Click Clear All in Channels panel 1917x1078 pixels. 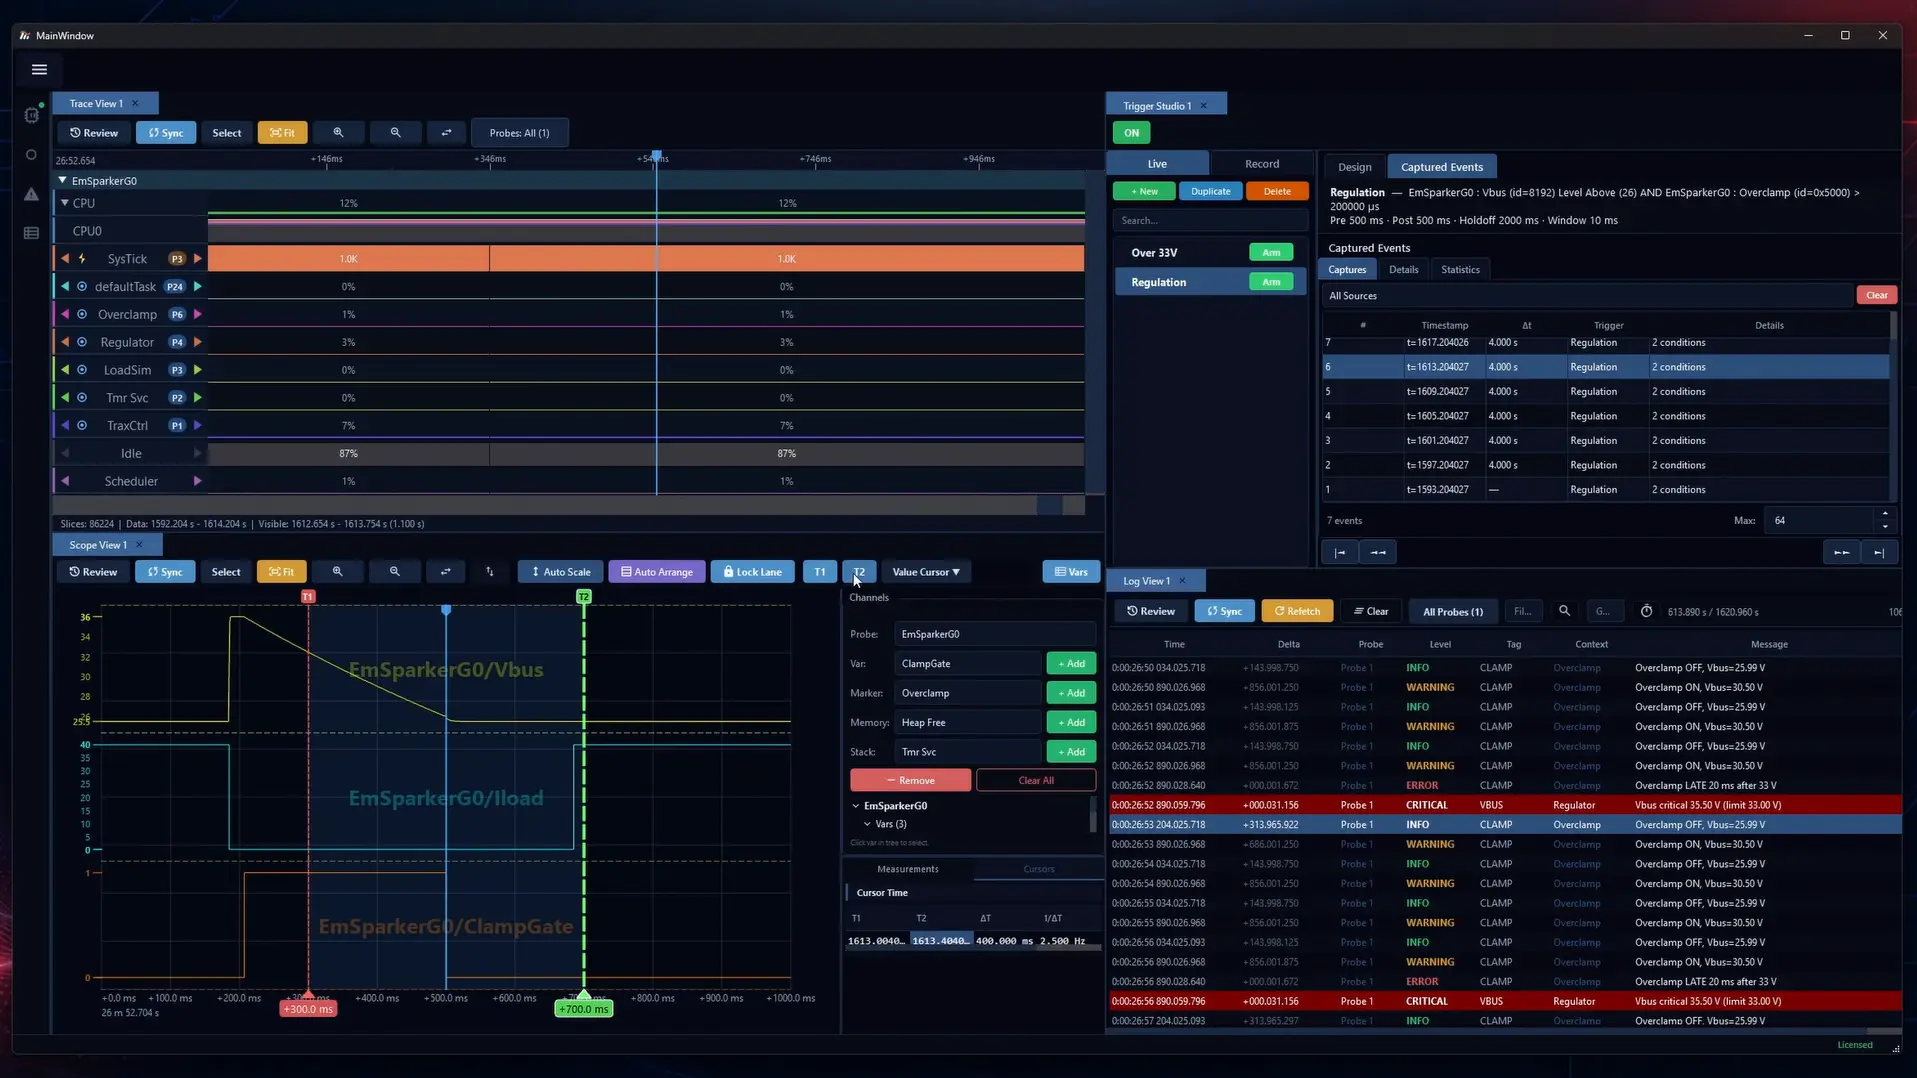coord(1035,781)
